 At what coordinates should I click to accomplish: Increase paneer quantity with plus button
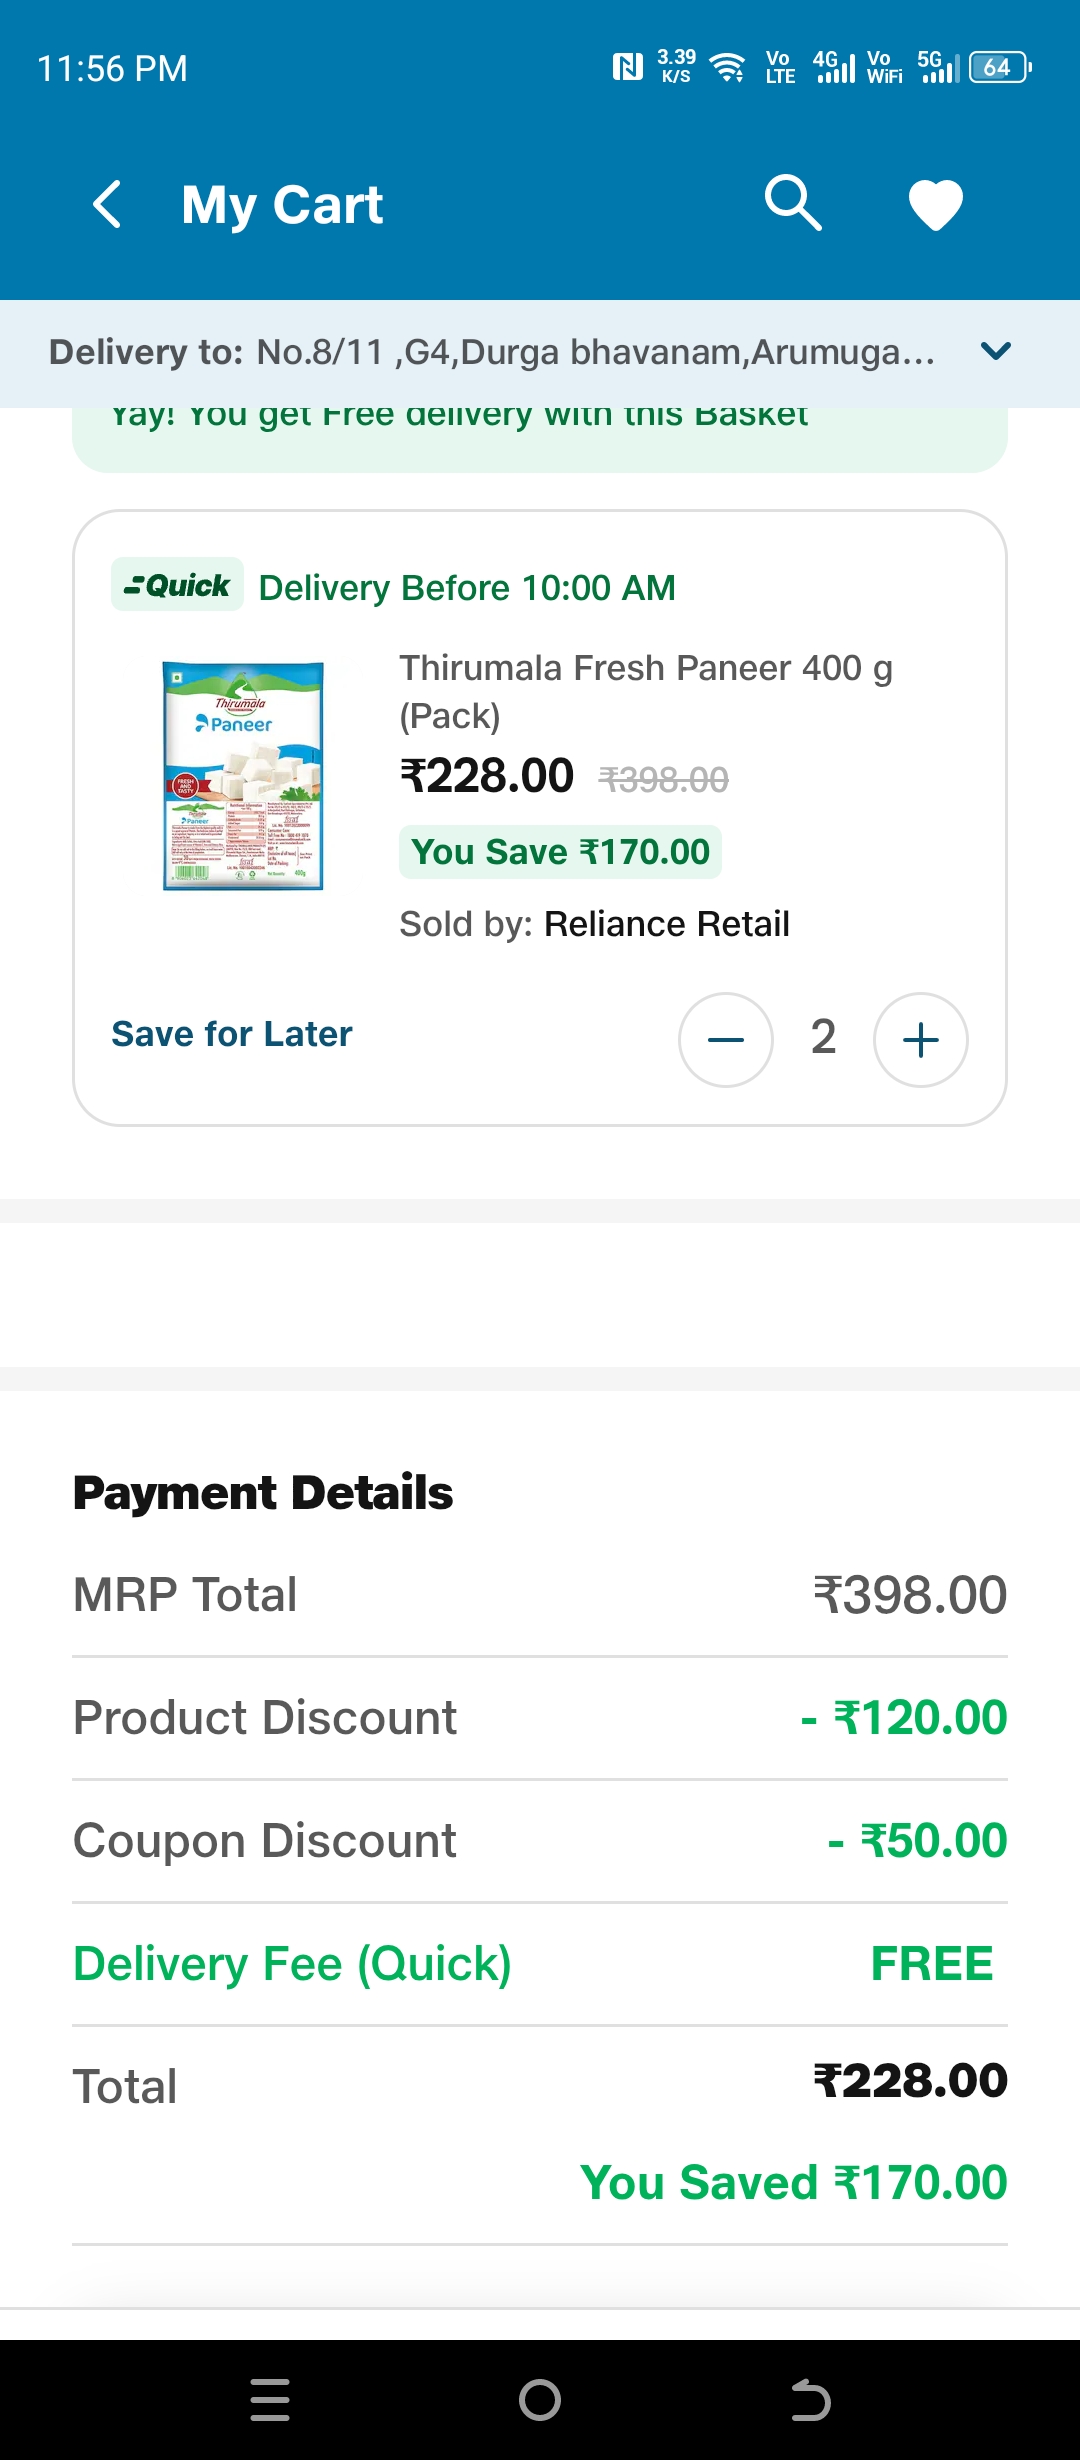(x=920, y=1040)
